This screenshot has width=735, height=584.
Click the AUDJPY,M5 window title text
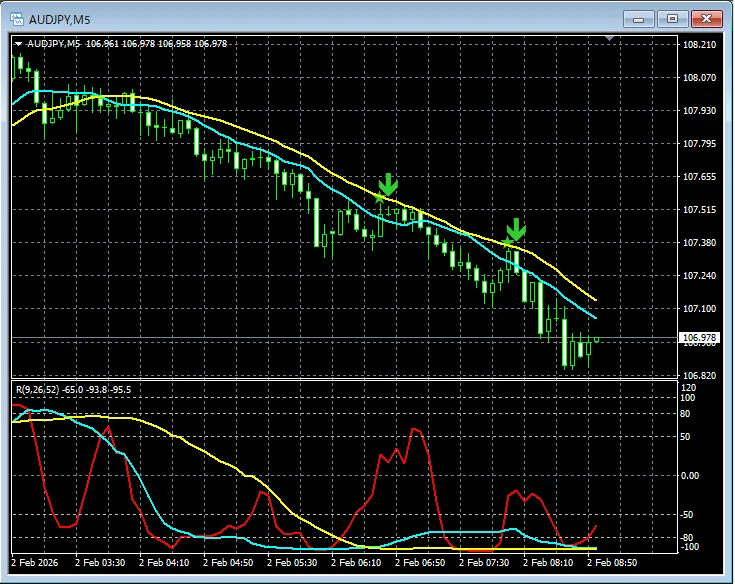point(60,20)
